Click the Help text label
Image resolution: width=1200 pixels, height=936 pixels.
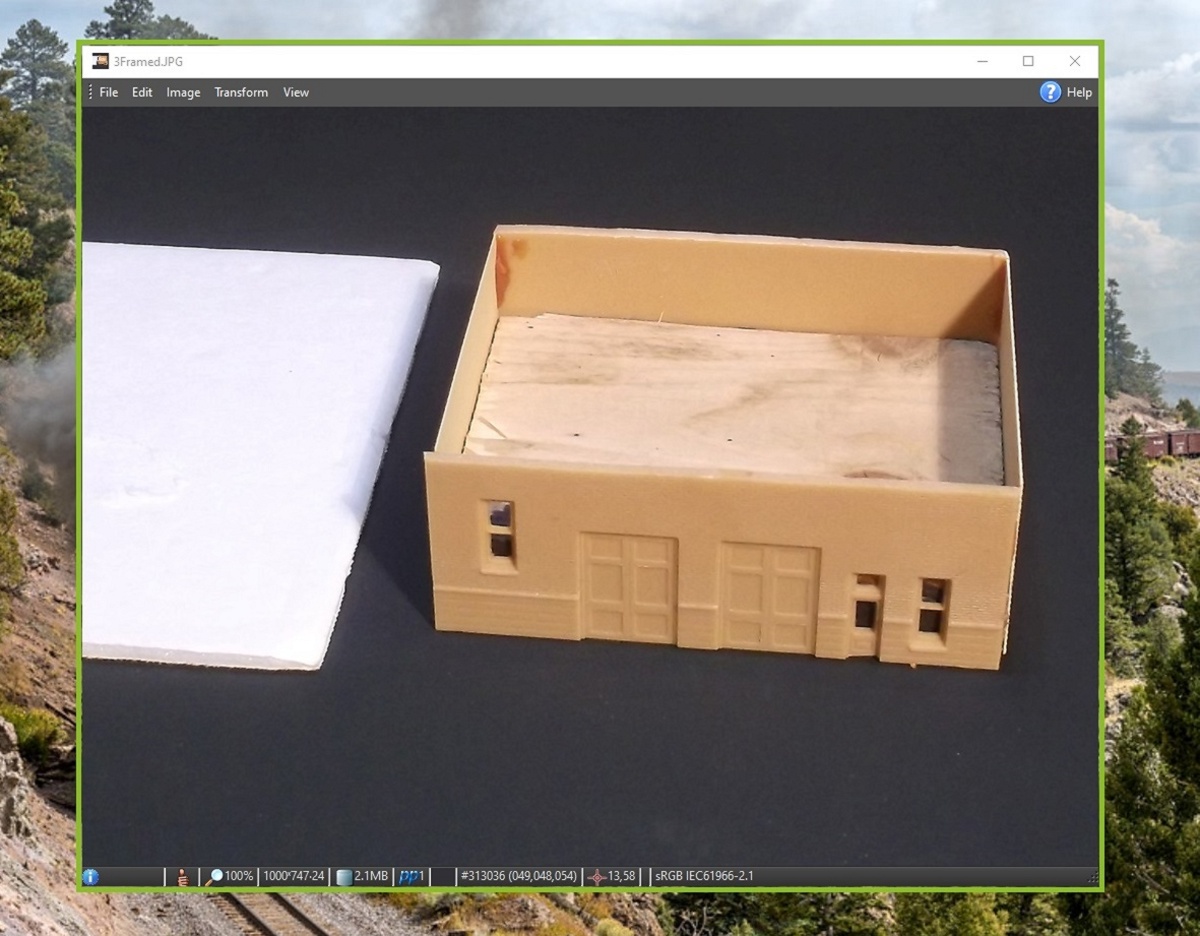(1079, 92)
